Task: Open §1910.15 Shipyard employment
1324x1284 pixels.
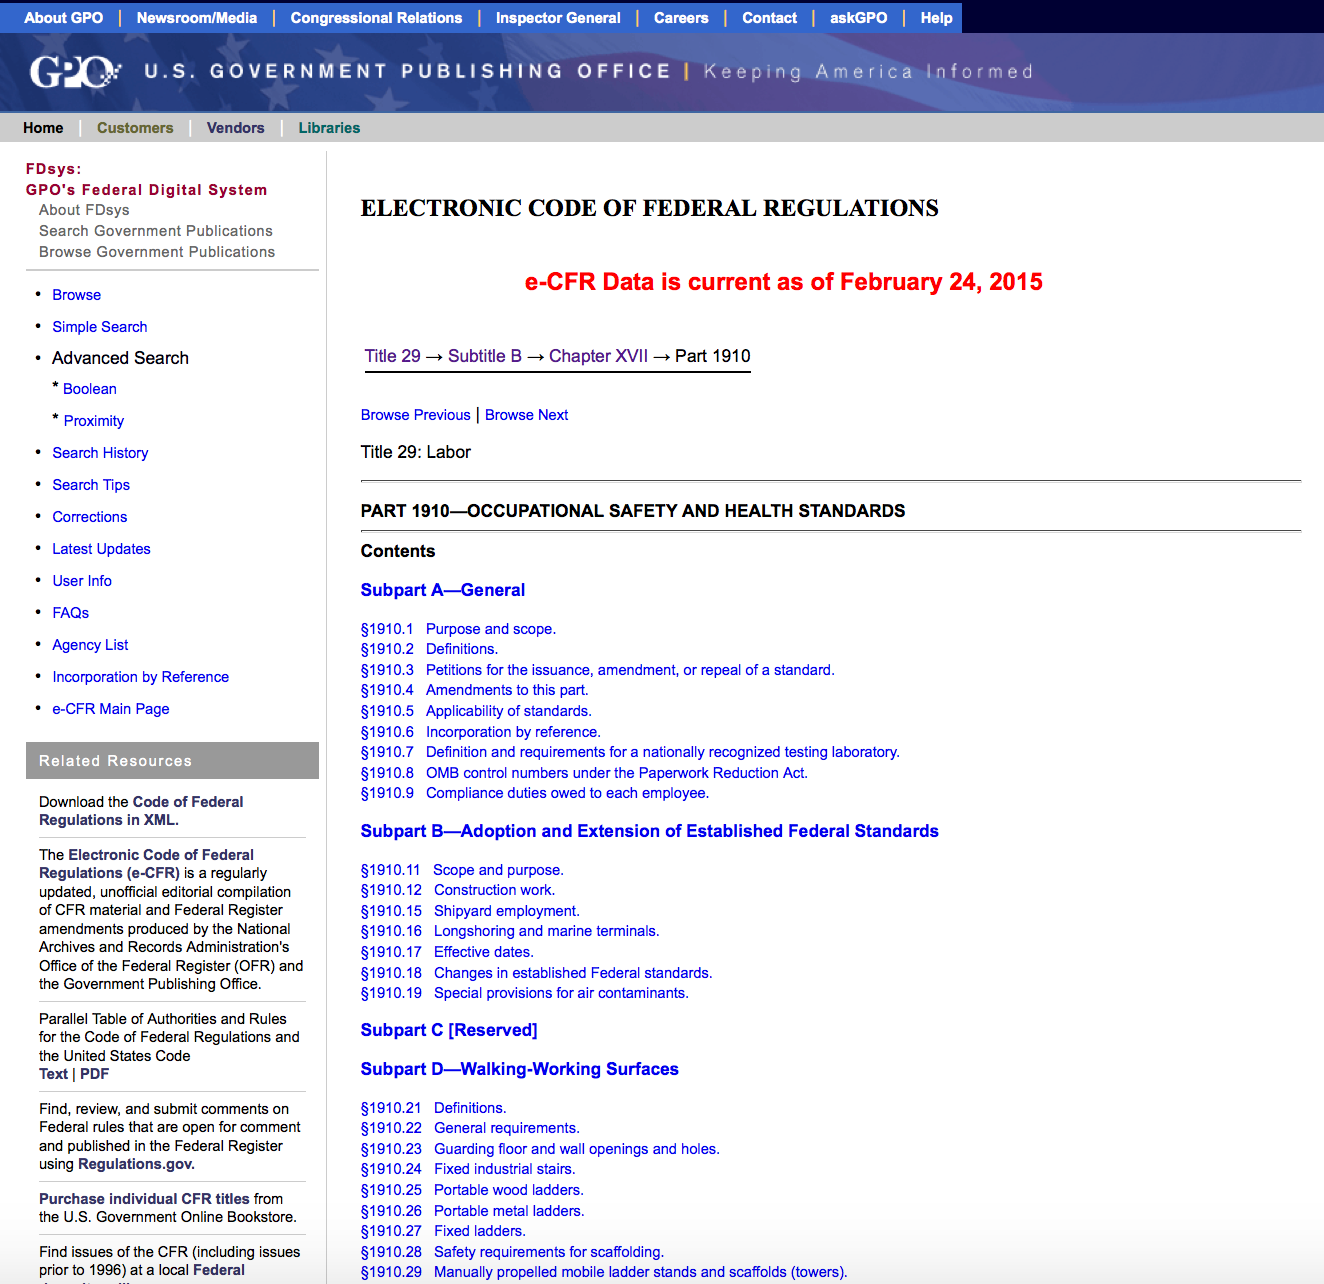Action: [x=470, y=911]
